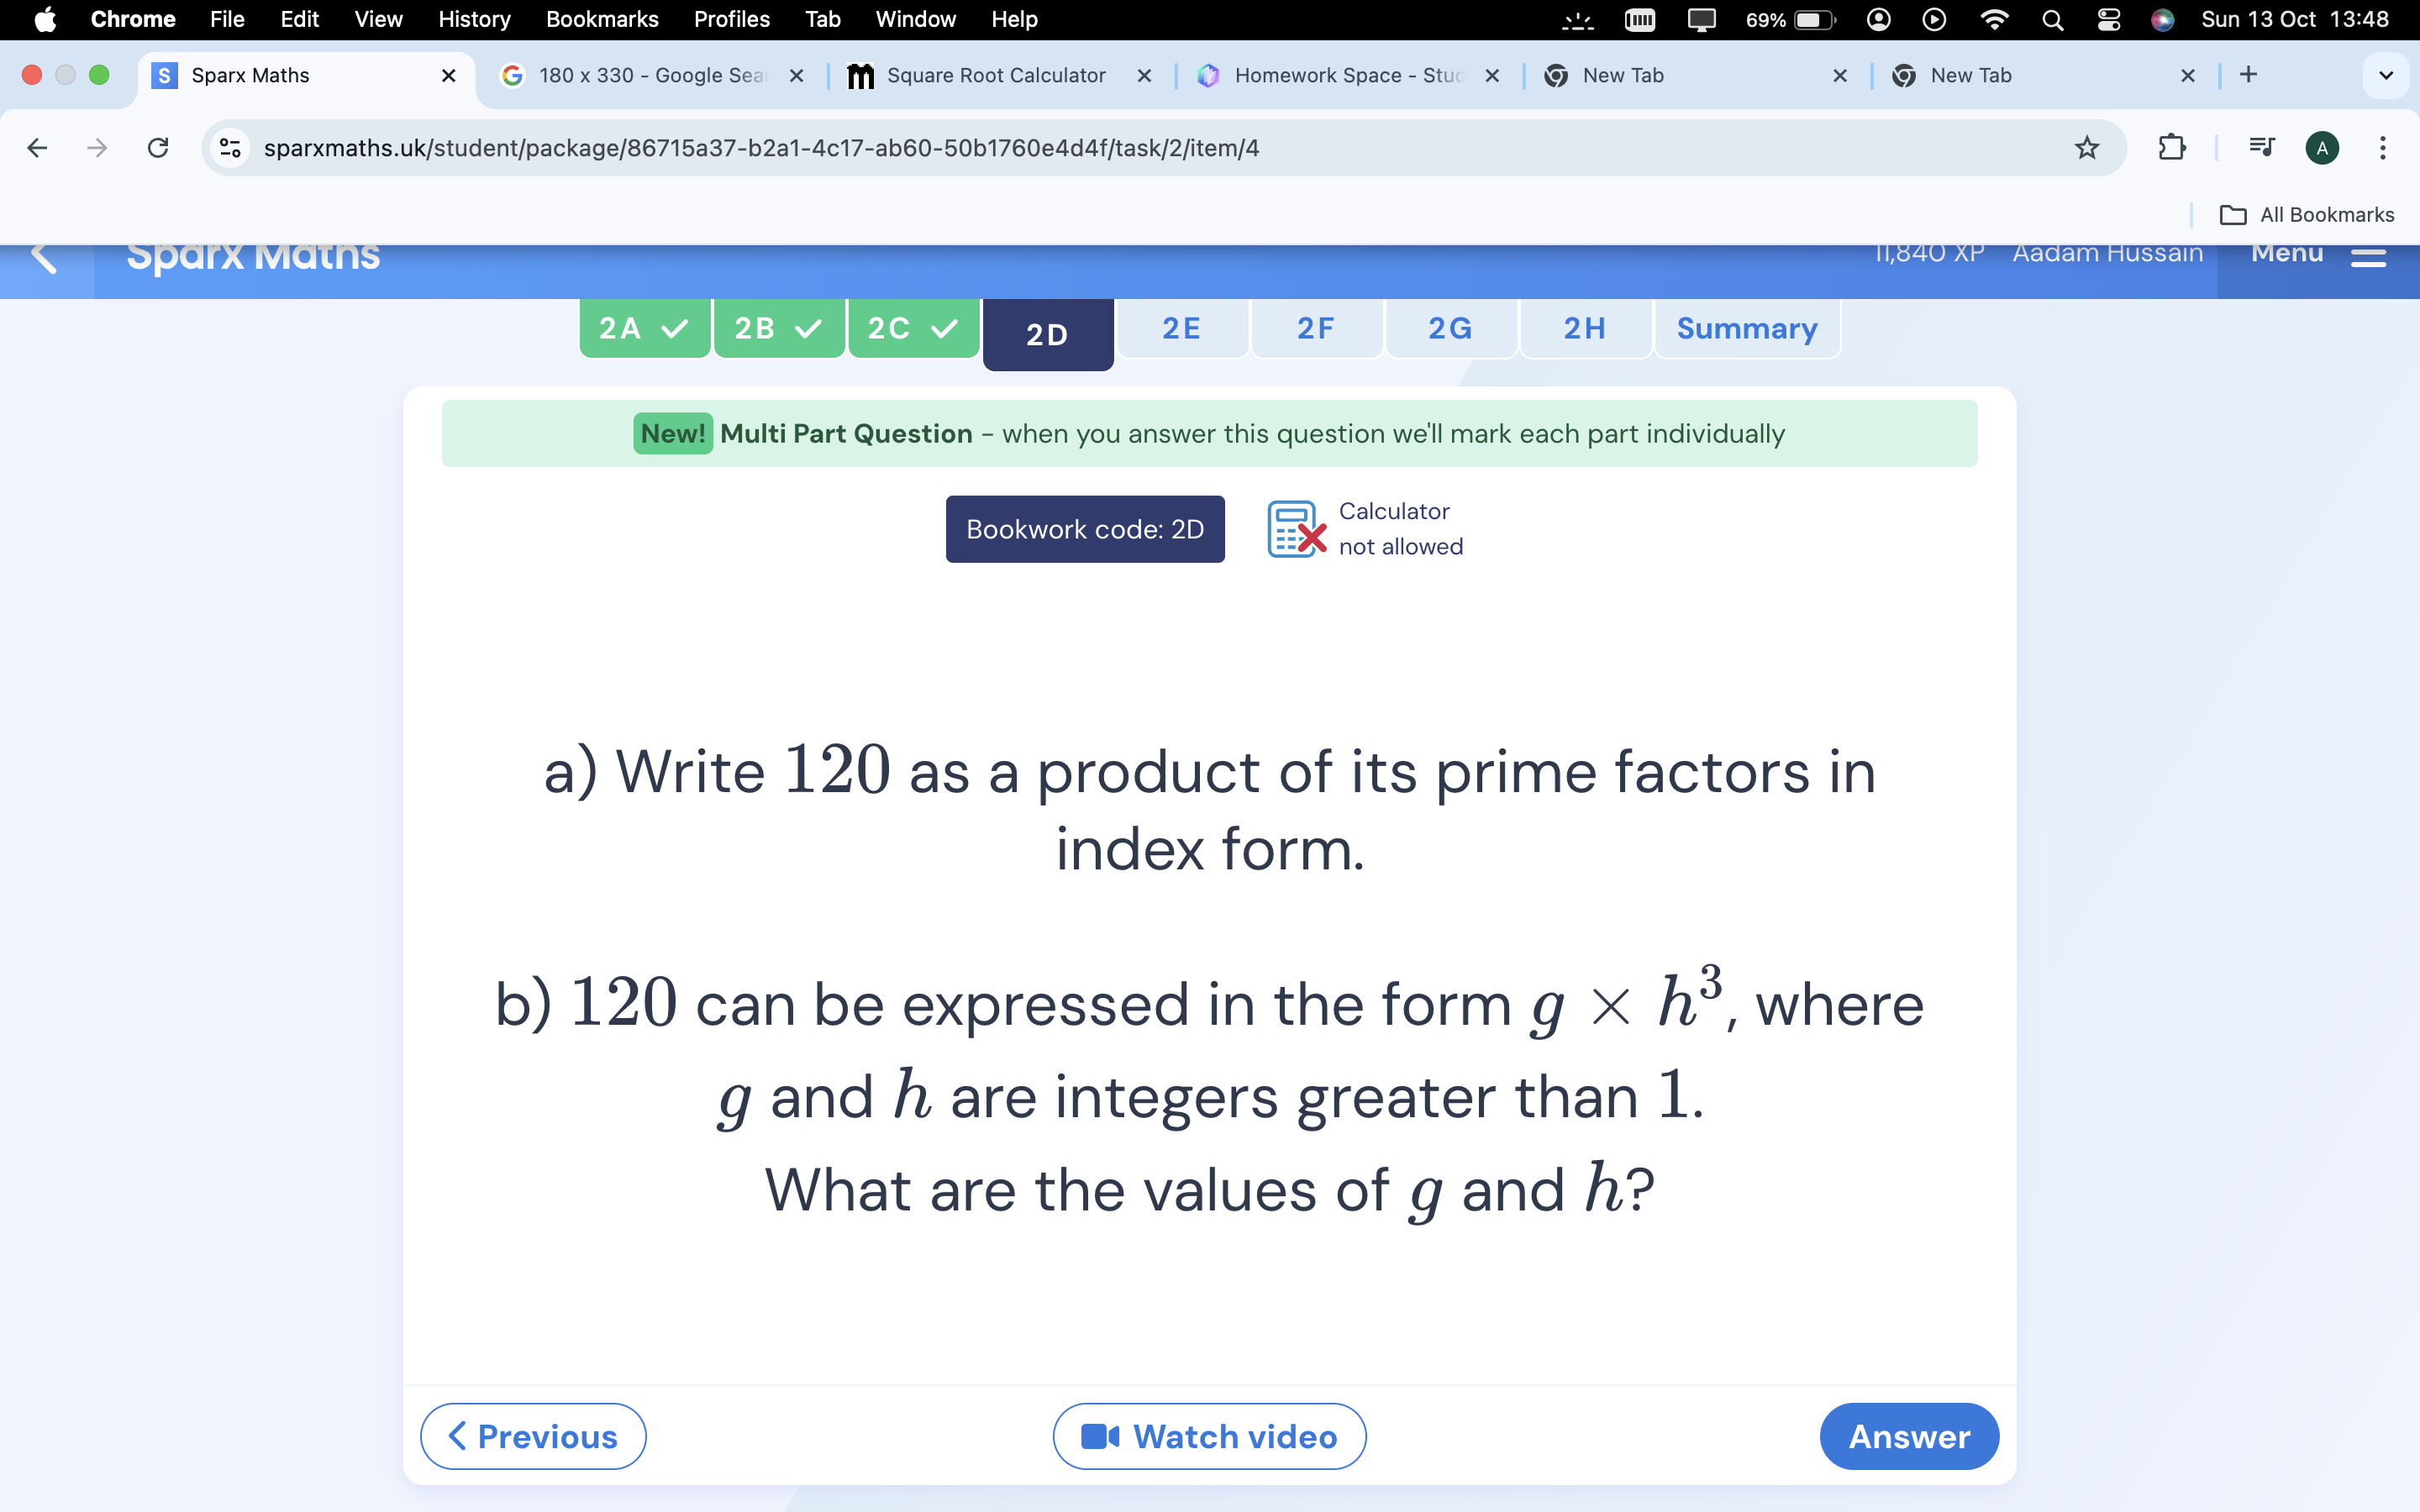
Task: Click the battery 69% indicator
Action: [x=1790, y=19]
